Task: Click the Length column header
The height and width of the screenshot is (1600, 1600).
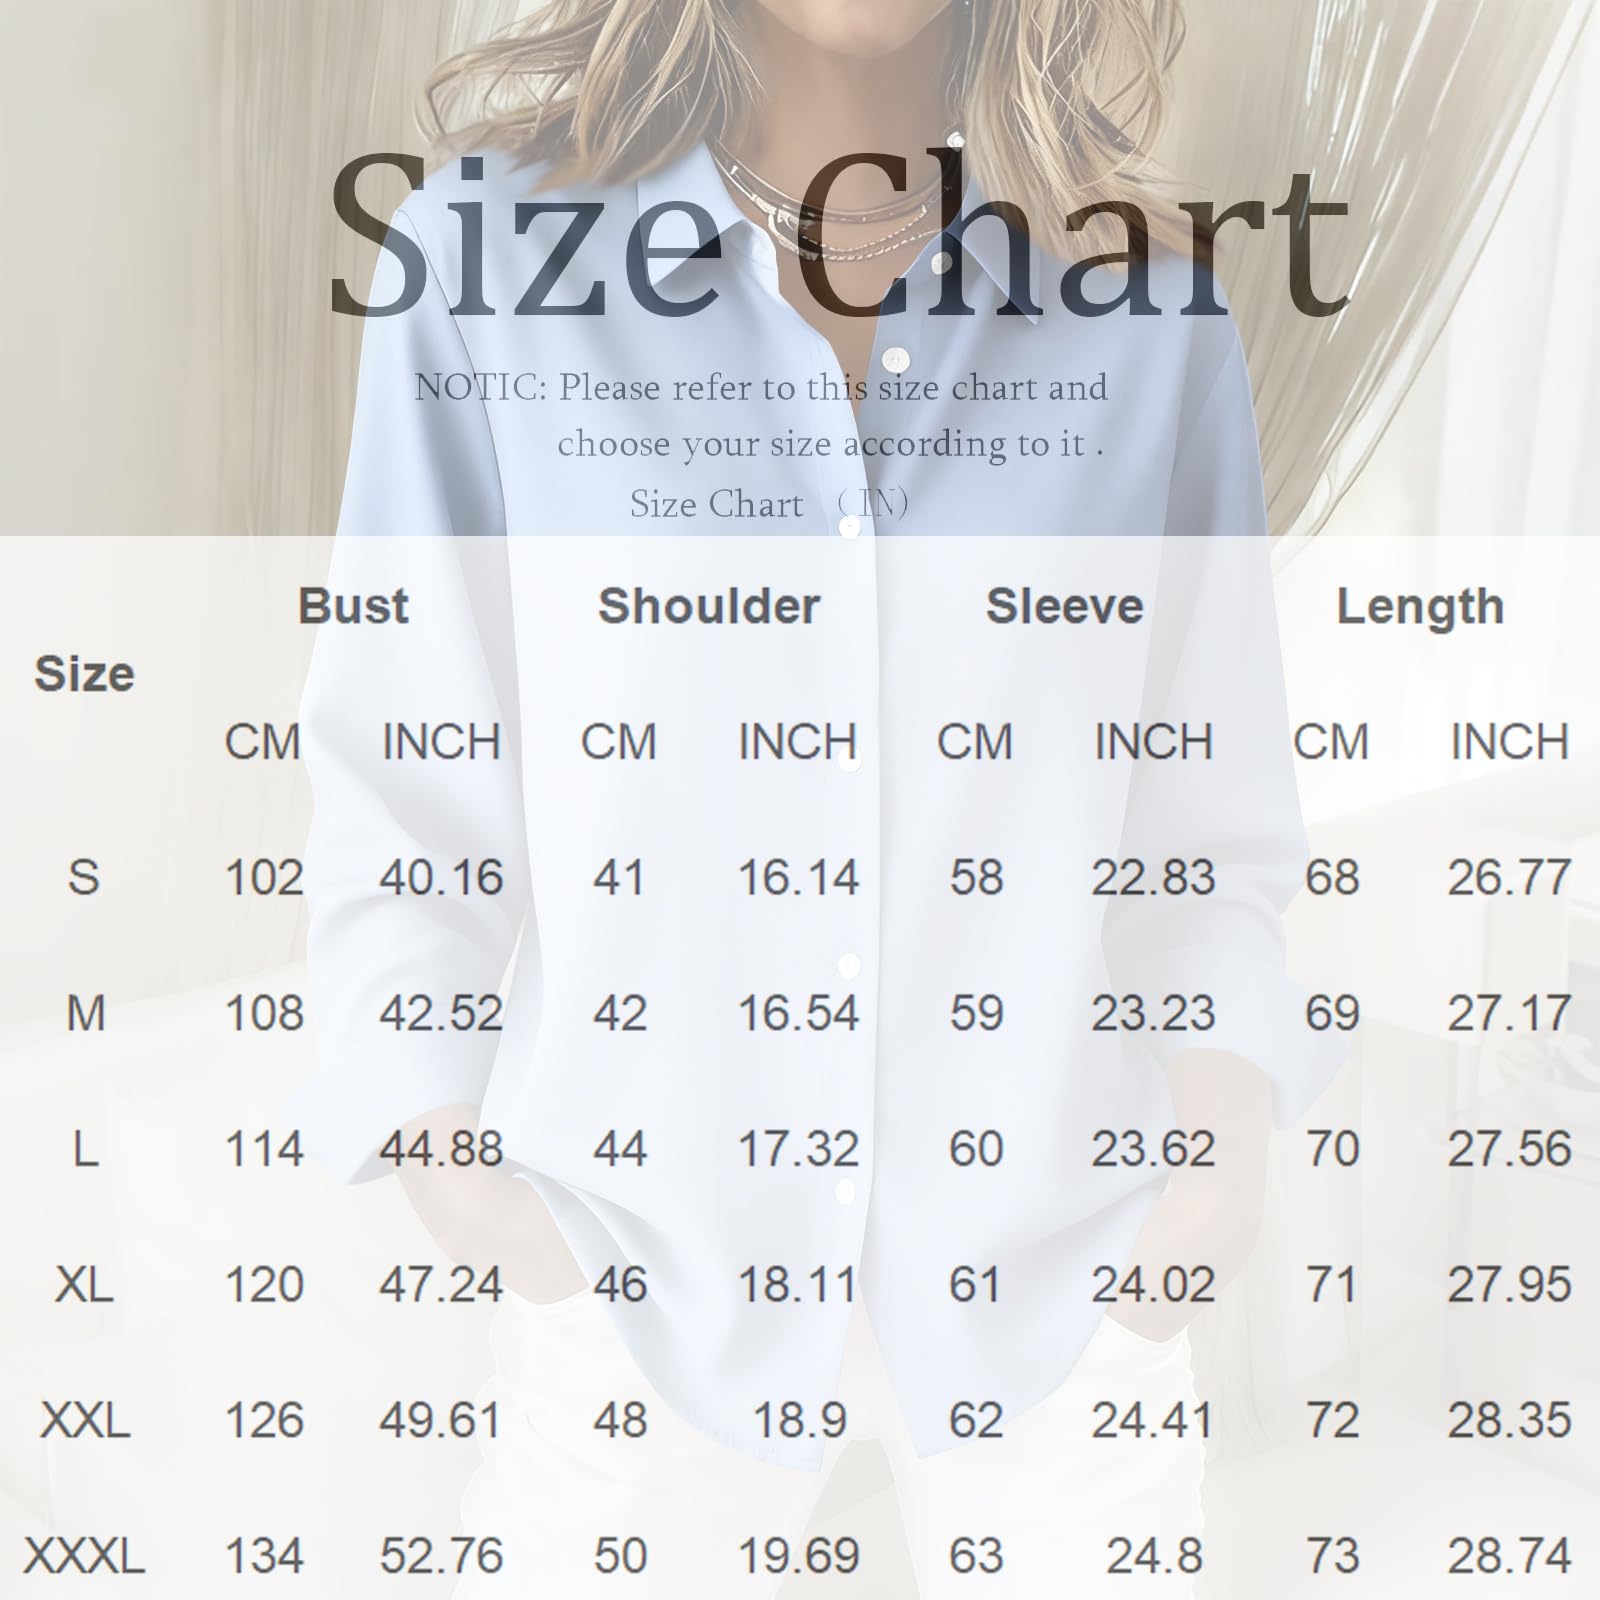Action: [x=1420, y=607]
